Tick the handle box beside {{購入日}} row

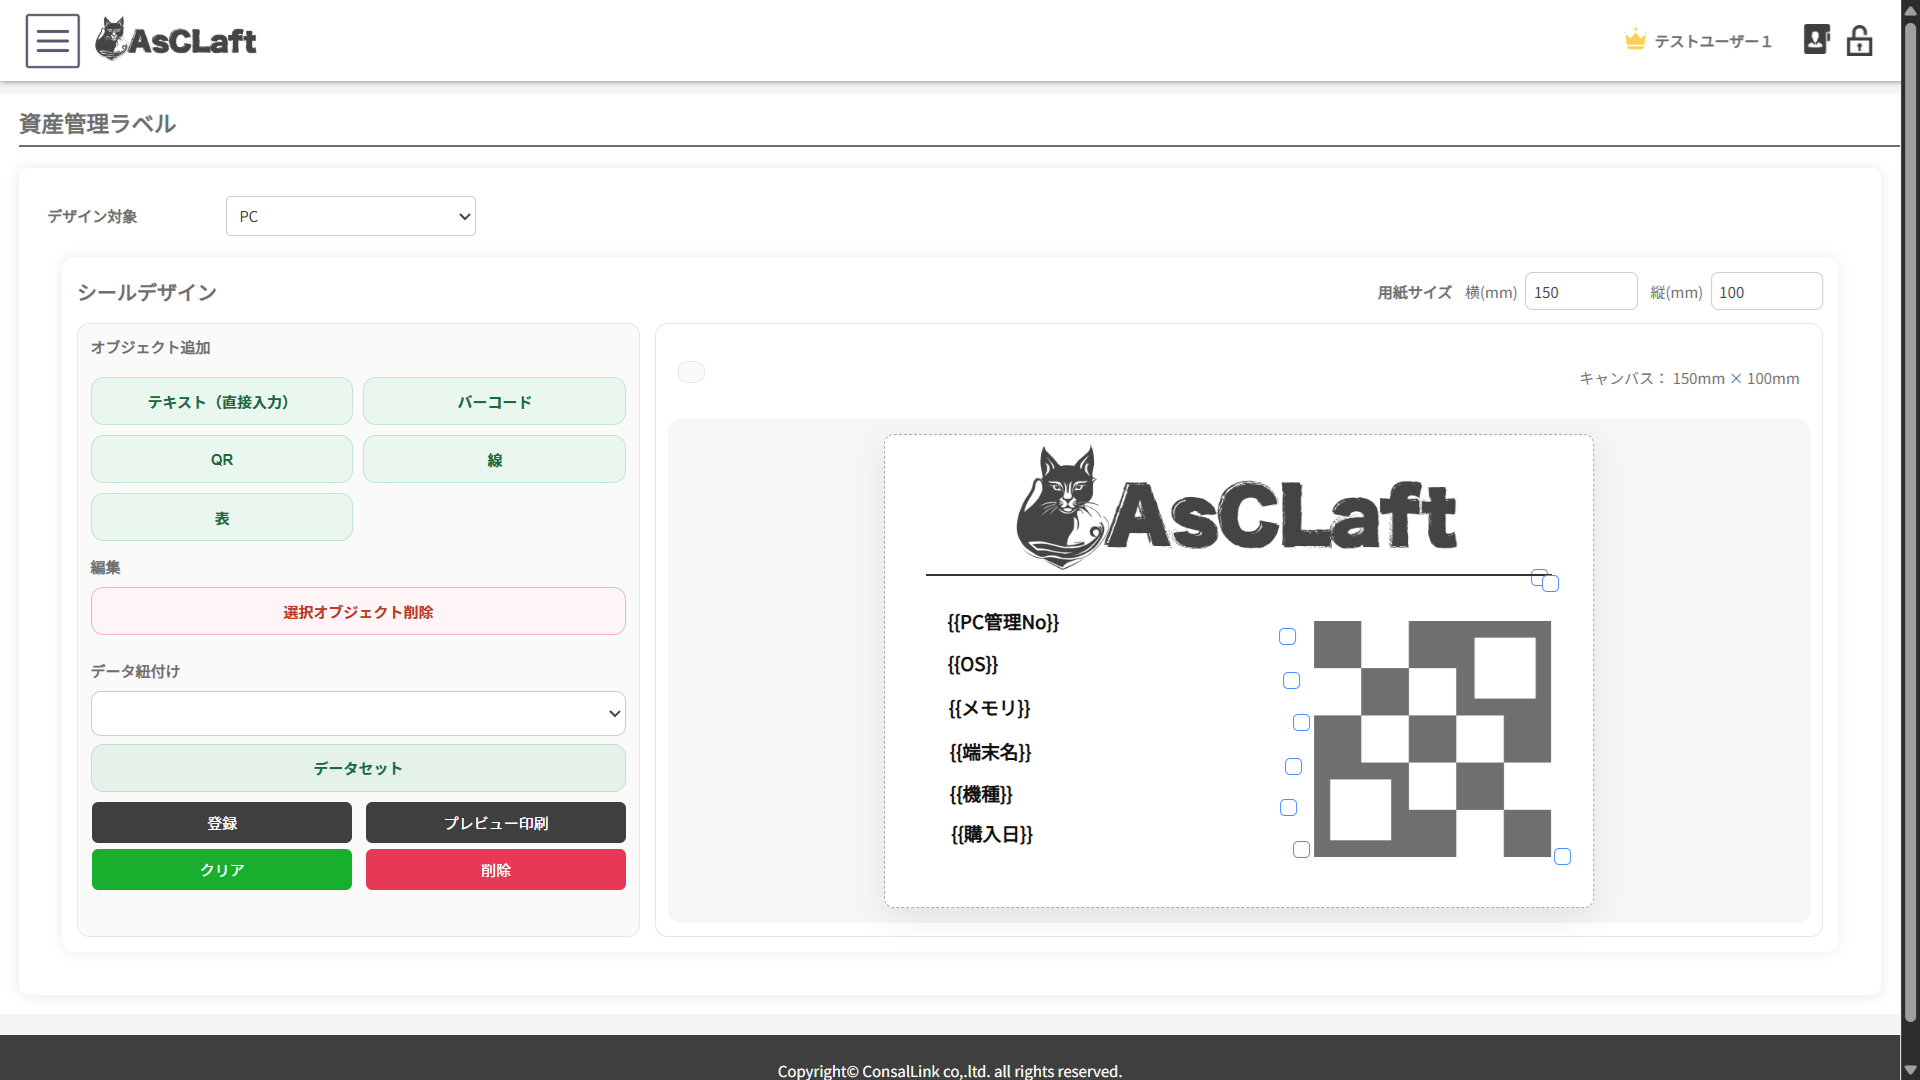(1301, 850)
